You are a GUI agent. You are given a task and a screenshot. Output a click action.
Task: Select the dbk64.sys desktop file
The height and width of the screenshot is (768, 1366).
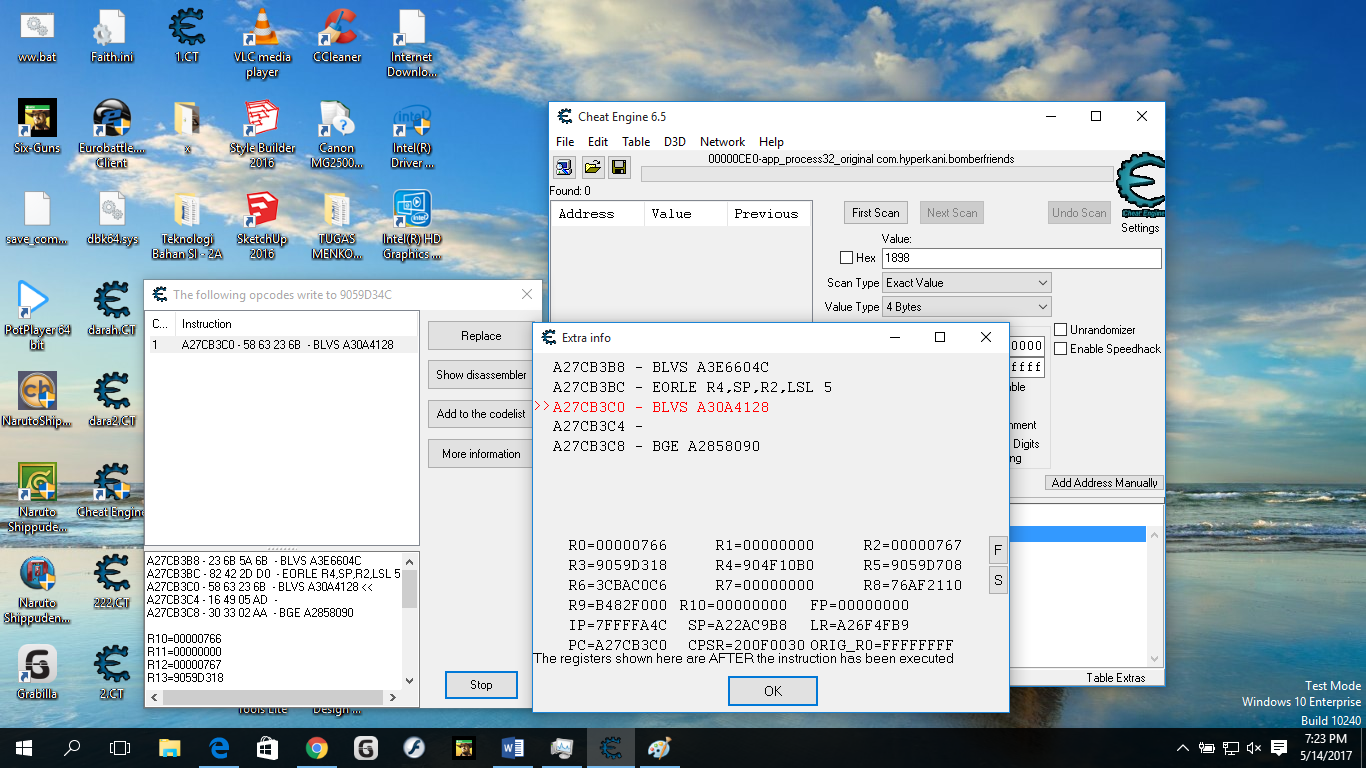112,218
